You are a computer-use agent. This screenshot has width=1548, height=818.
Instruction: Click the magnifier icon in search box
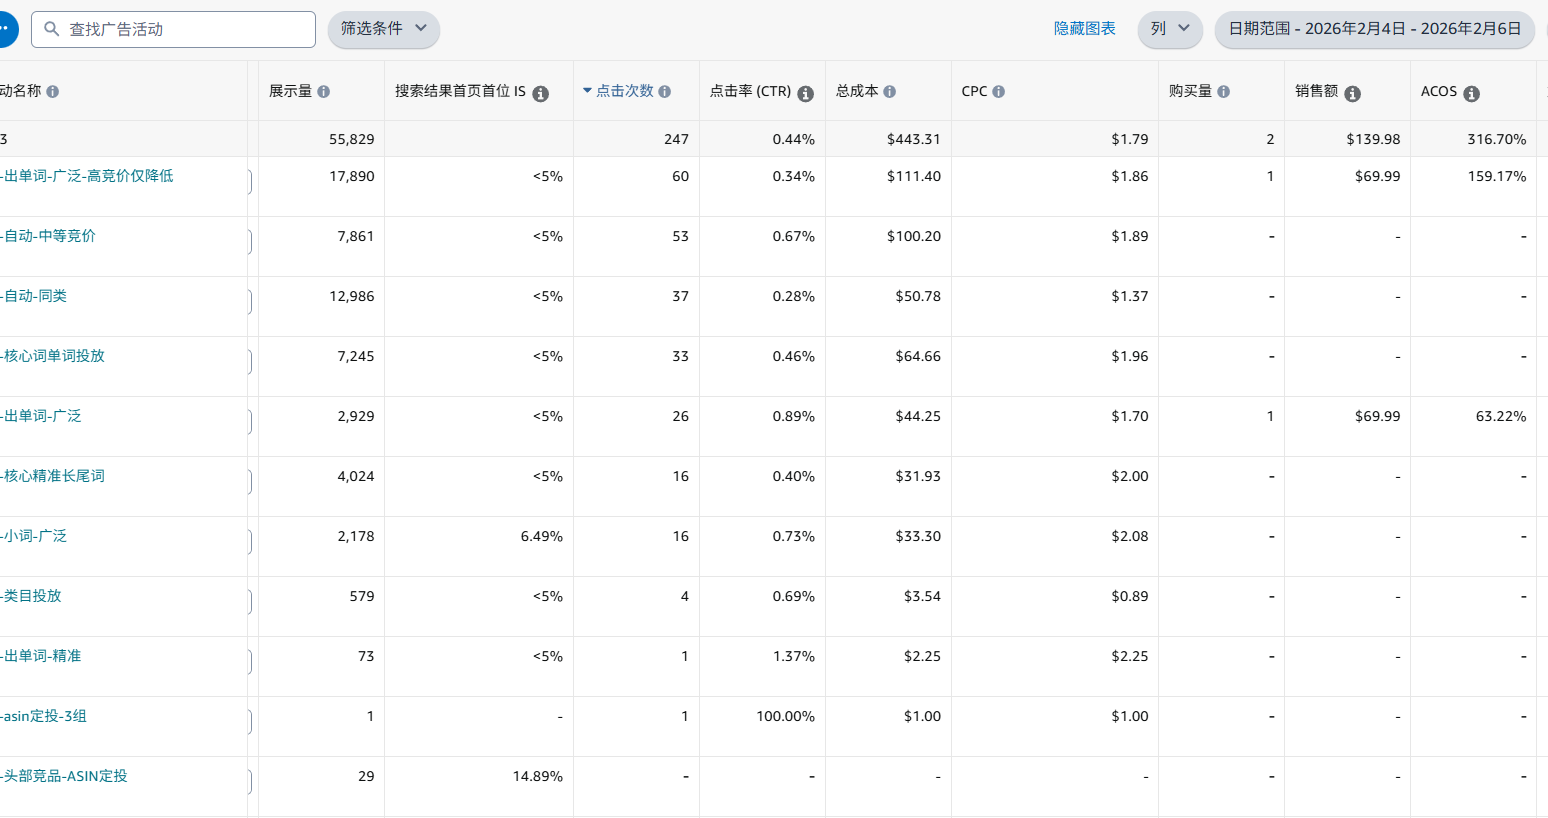pyautogui.click(x=52, y=29)
